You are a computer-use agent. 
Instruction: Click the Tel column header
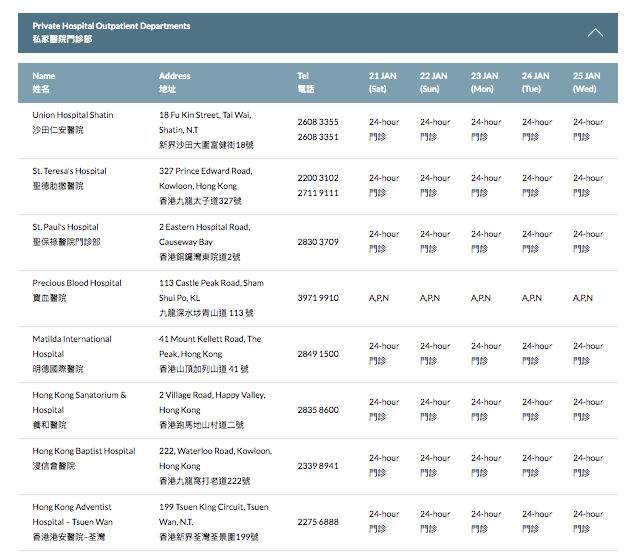tap(304, 82)
